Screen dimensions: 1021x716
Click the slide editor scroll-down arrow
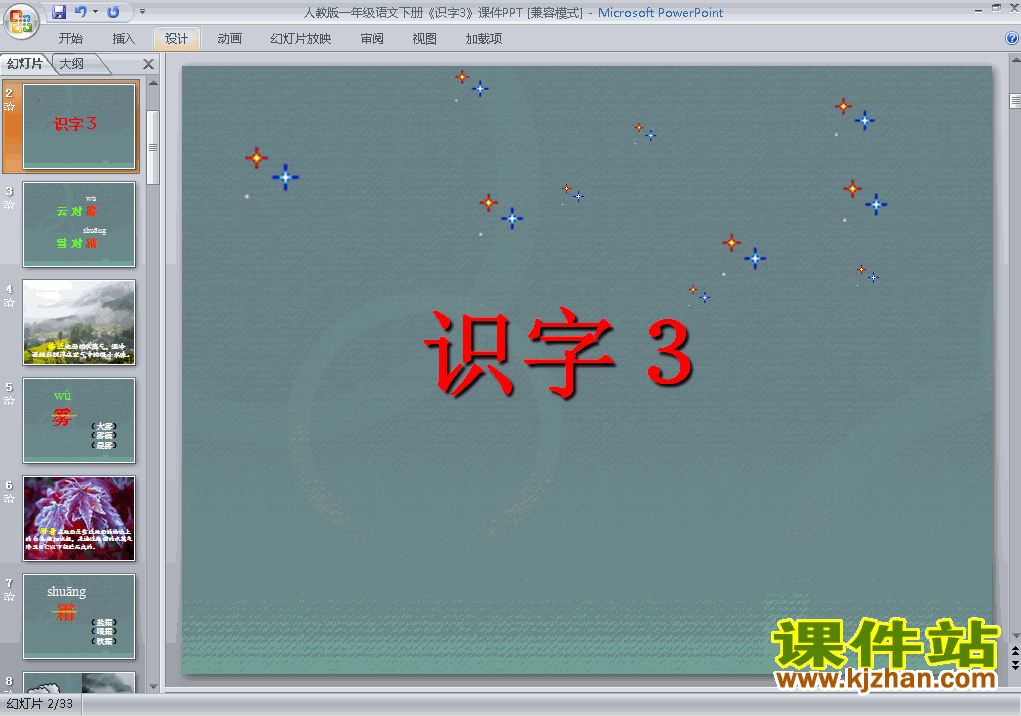(1015, 635)
